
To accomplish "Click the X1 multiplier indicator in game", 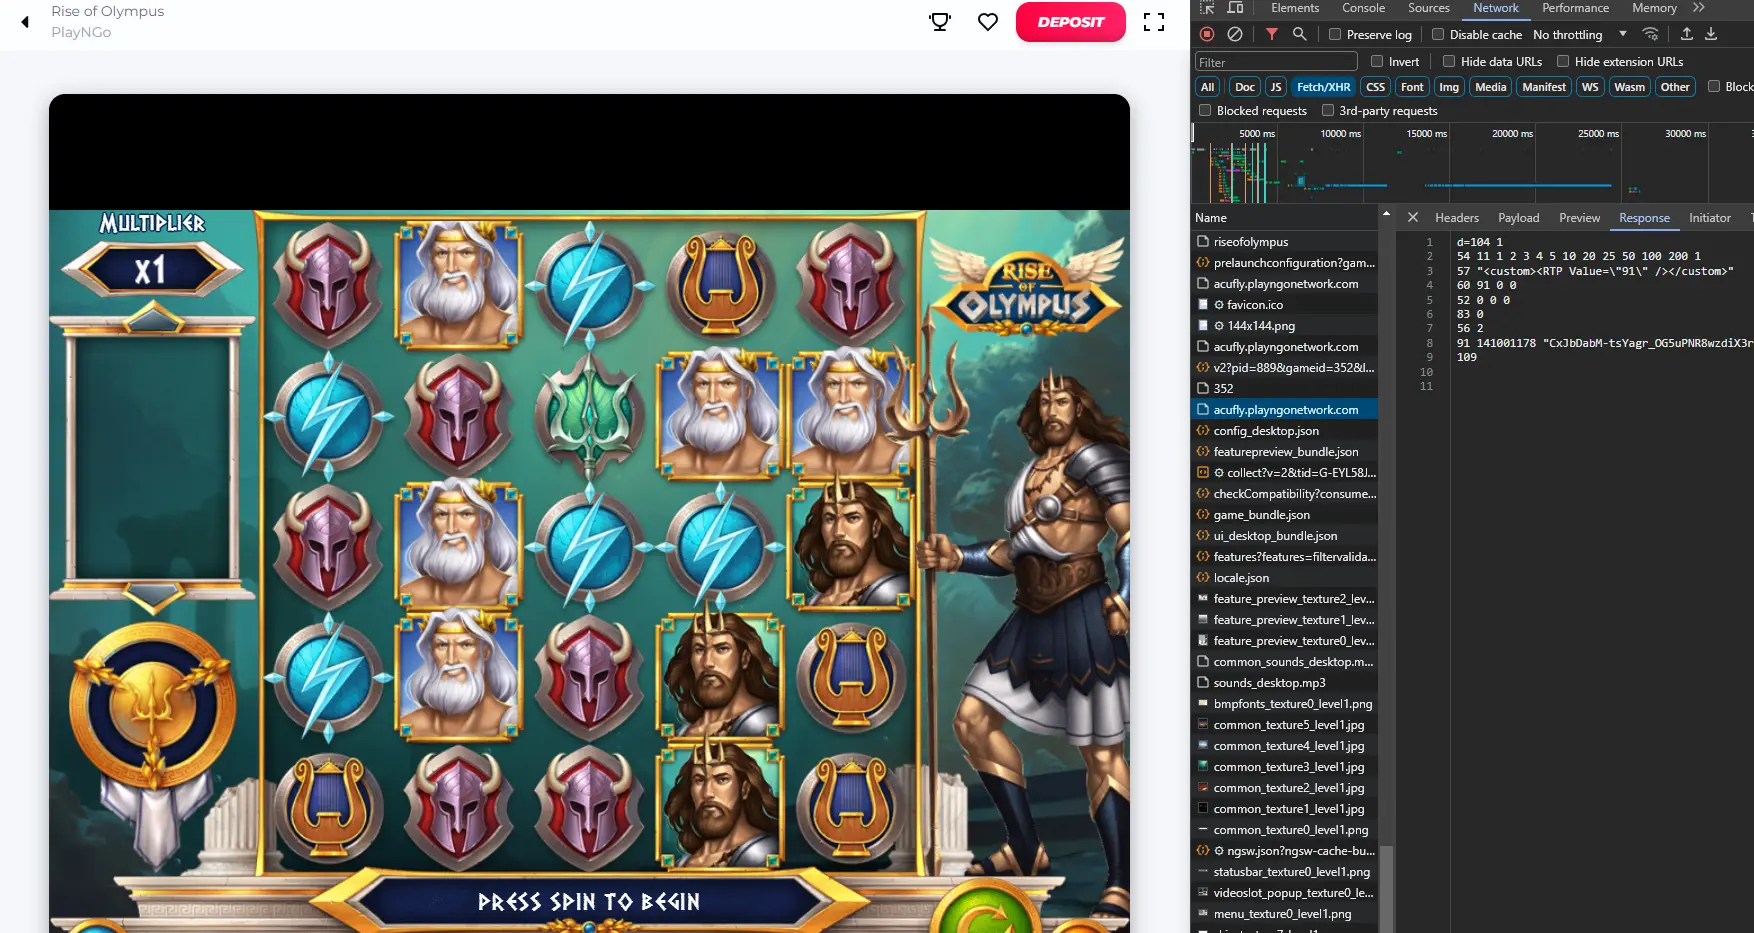I will tap(152, 270).
